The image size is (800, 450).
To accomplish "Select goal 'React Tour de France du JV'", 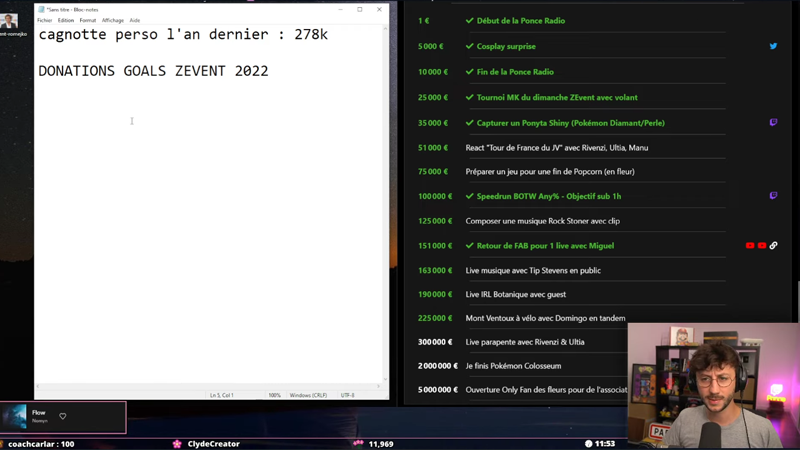I will click(x=557, y=148).
